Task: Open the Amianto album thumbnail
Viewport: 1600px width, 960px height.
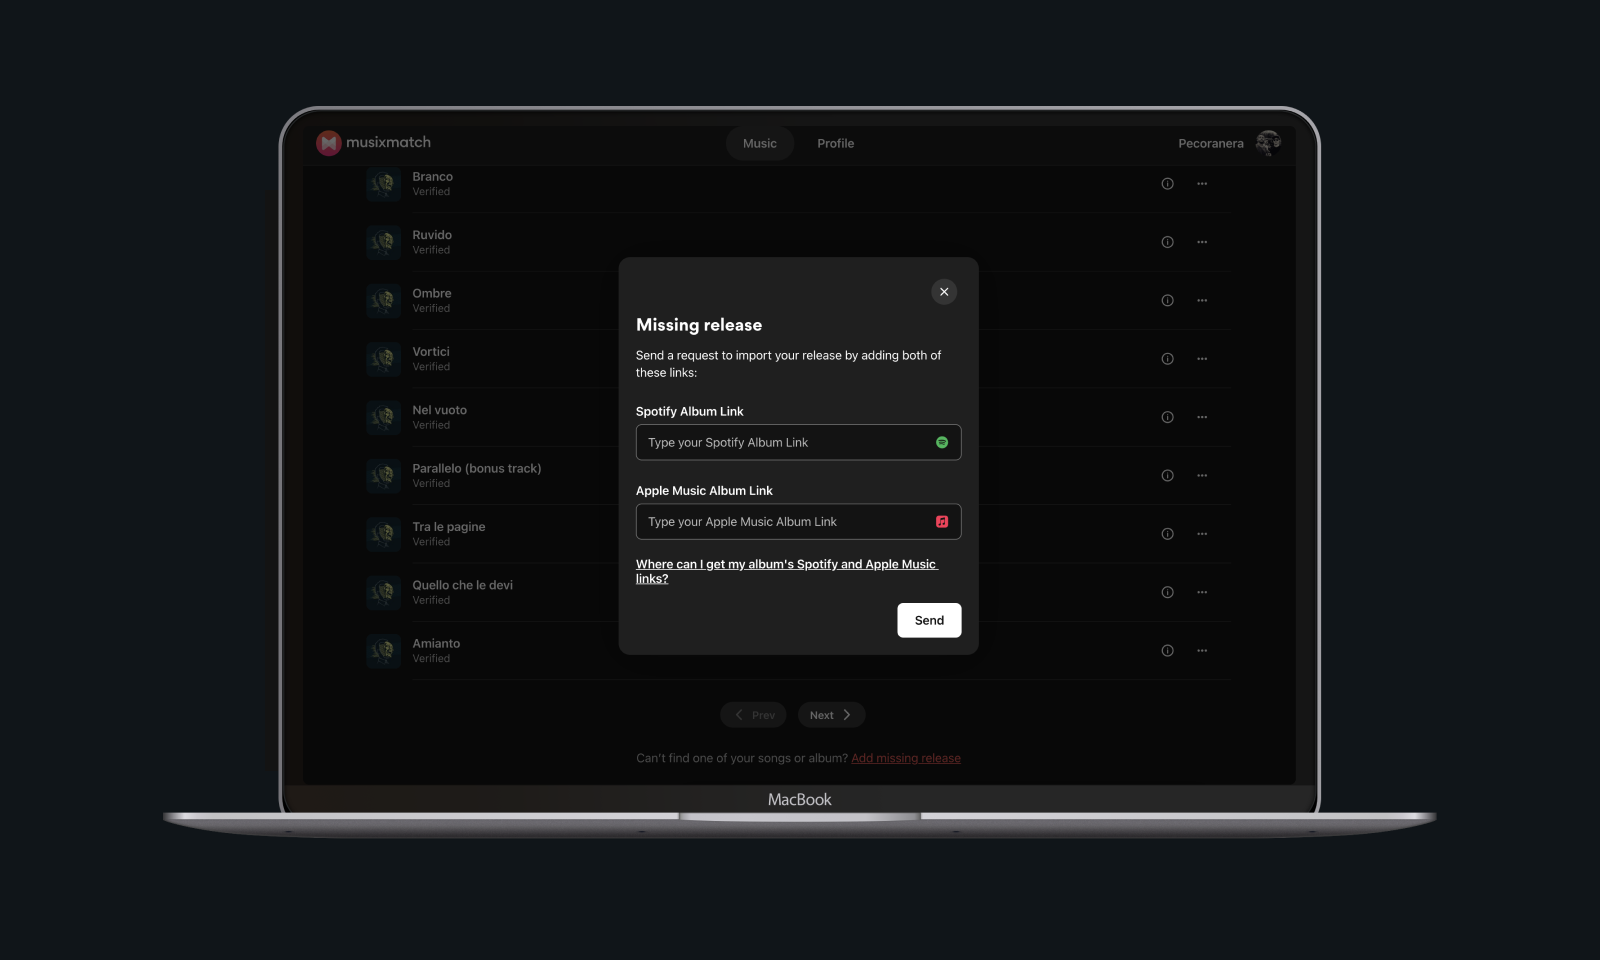Action: pyautogui.click(x=383, y=650)
